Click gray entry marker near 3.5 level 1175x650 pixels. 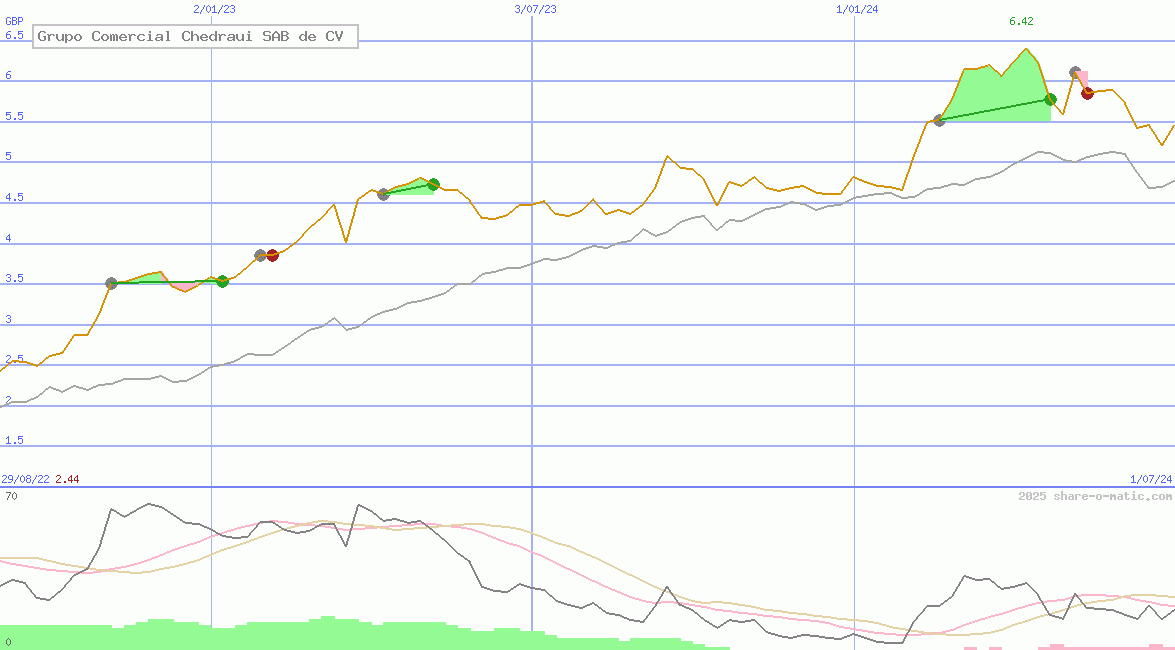112,283
